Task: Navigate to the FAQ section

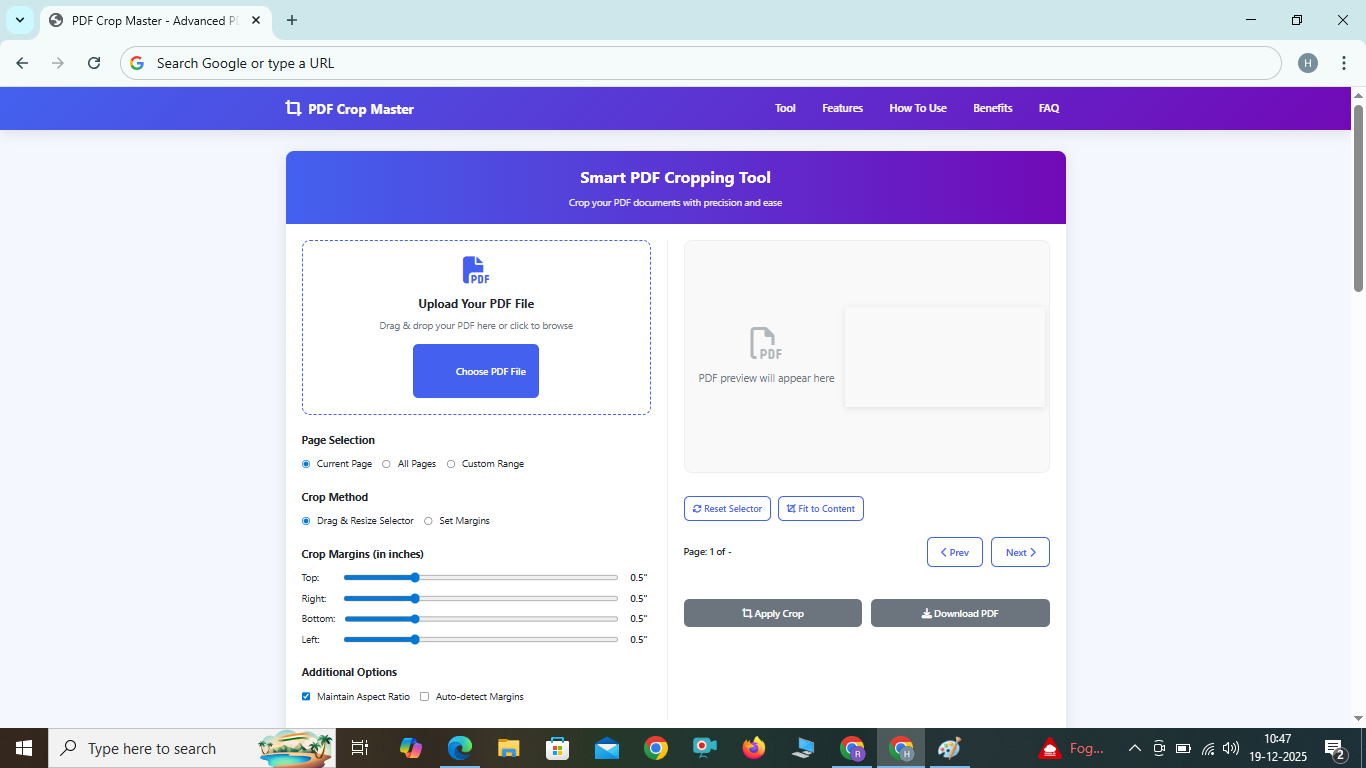Action: tap(1048, 108)
